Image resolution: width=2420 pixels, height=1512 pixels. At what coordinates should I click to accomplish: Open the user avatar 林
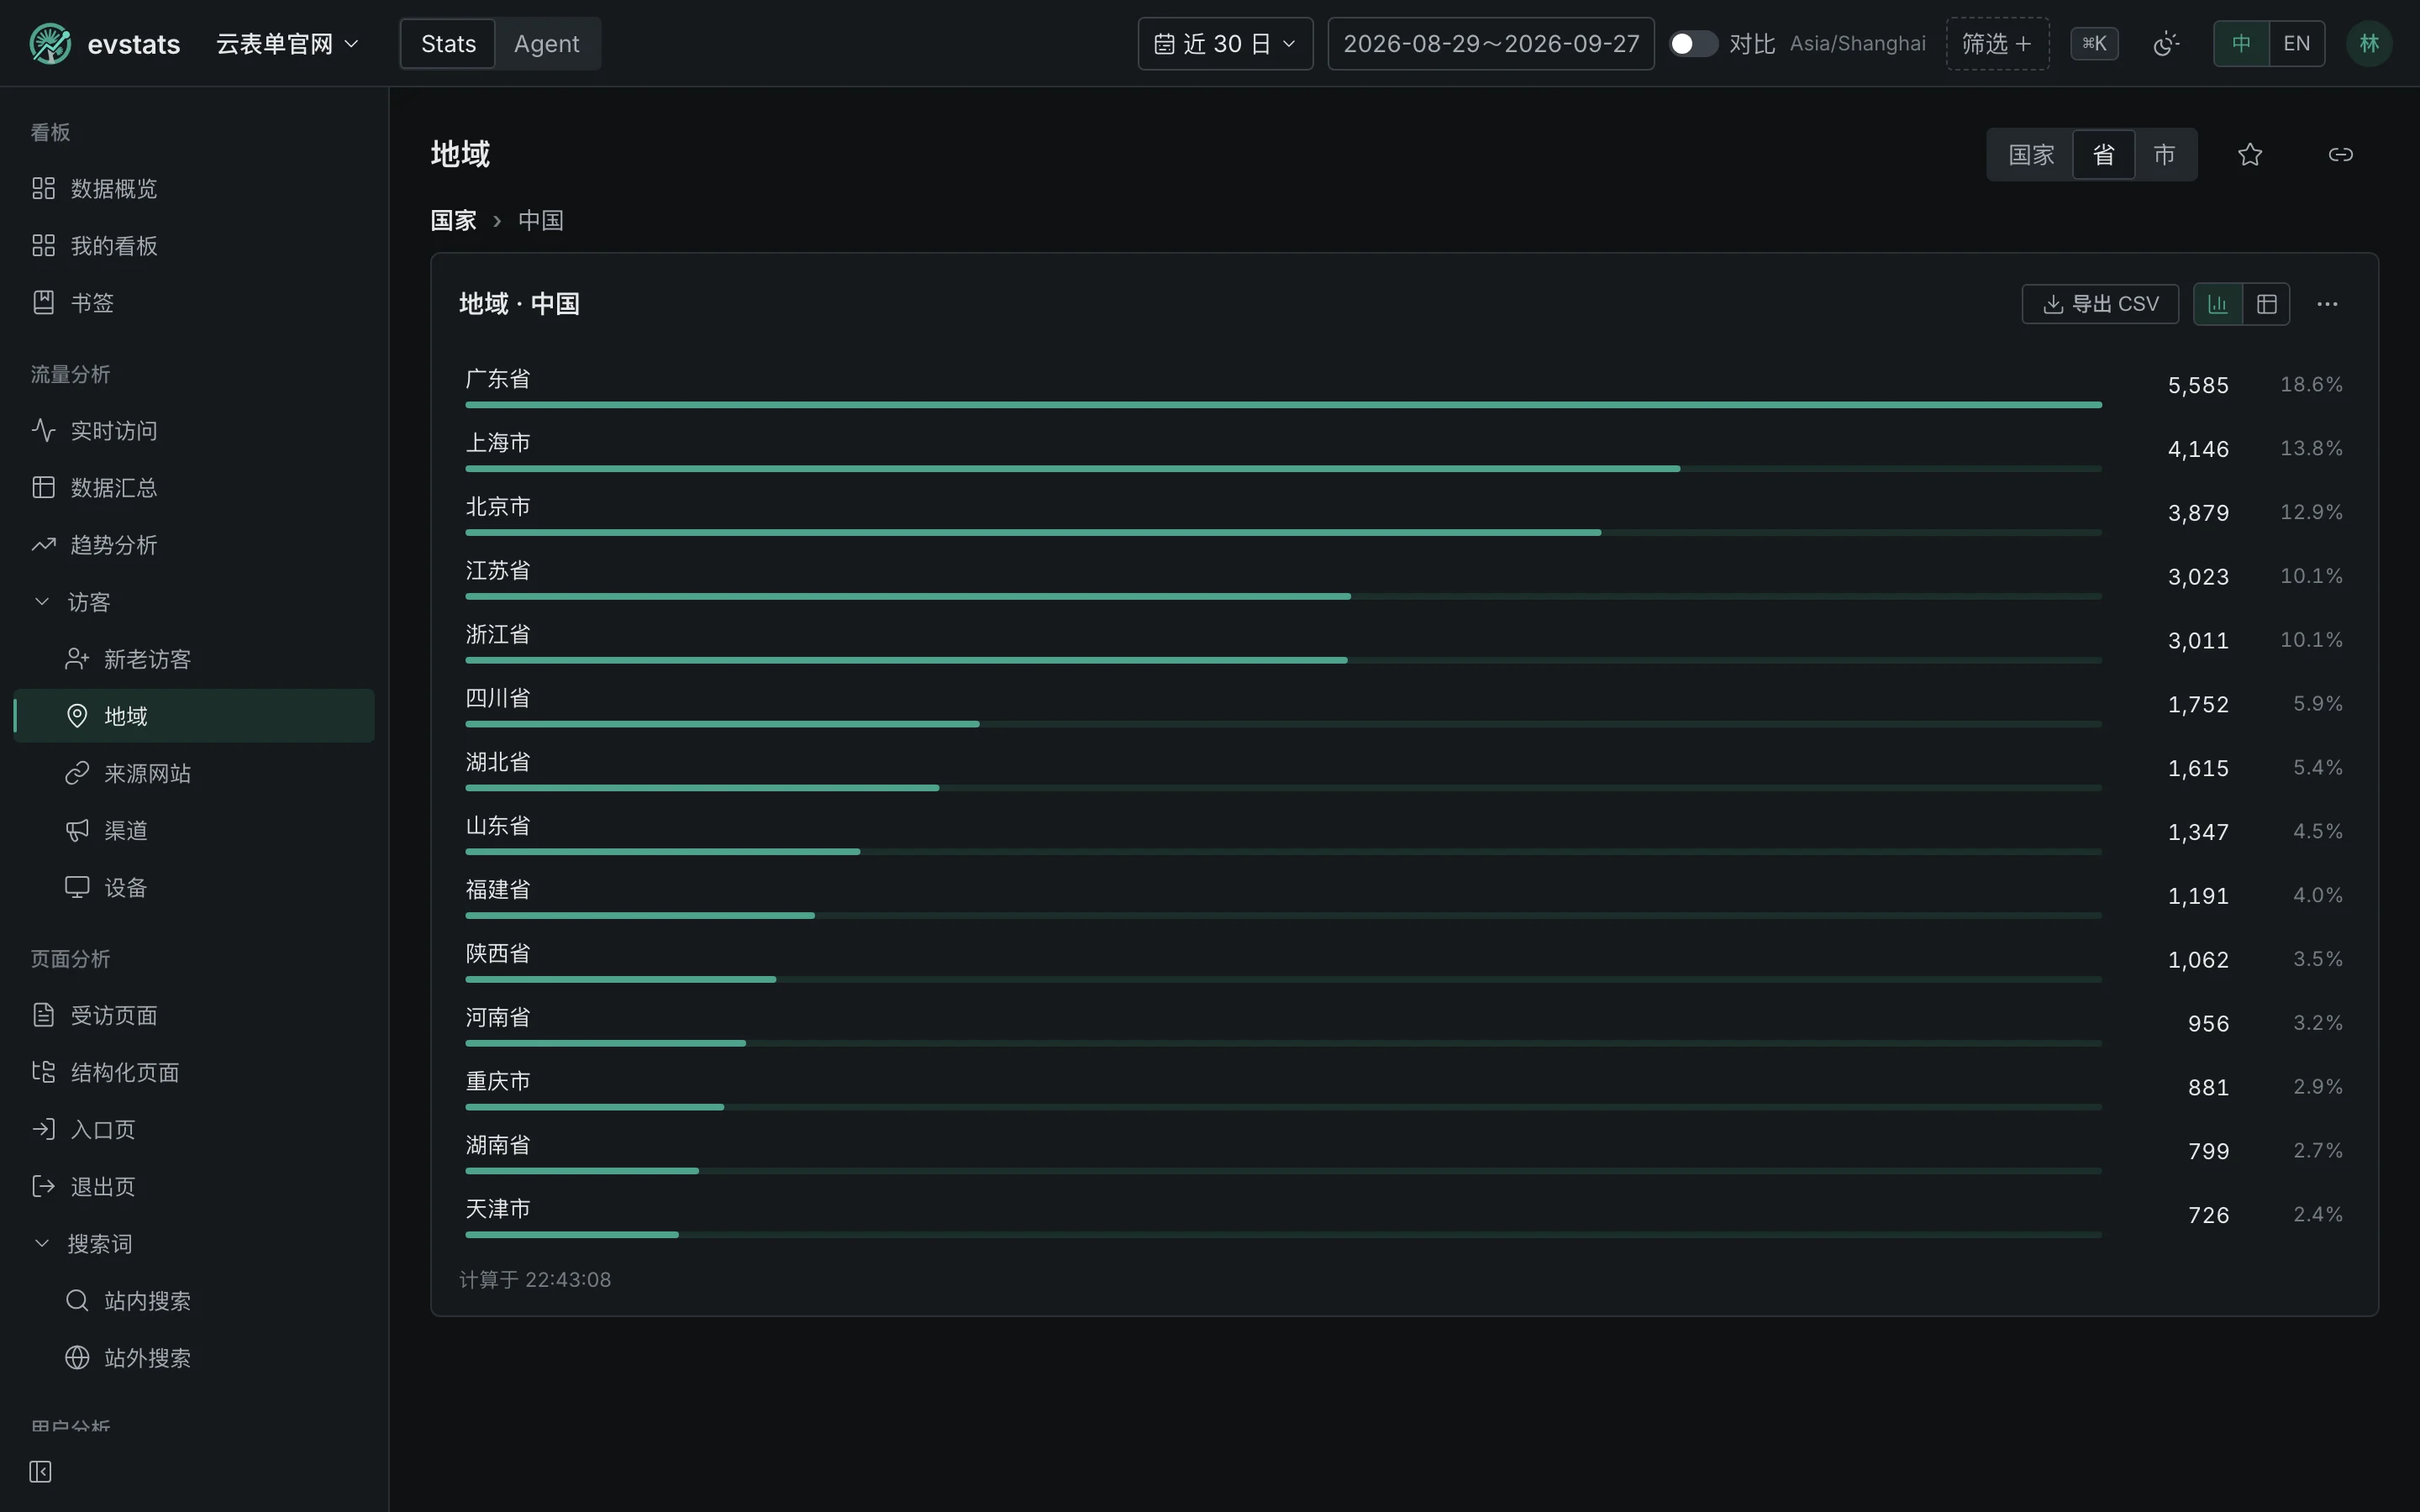(2369, 44)
